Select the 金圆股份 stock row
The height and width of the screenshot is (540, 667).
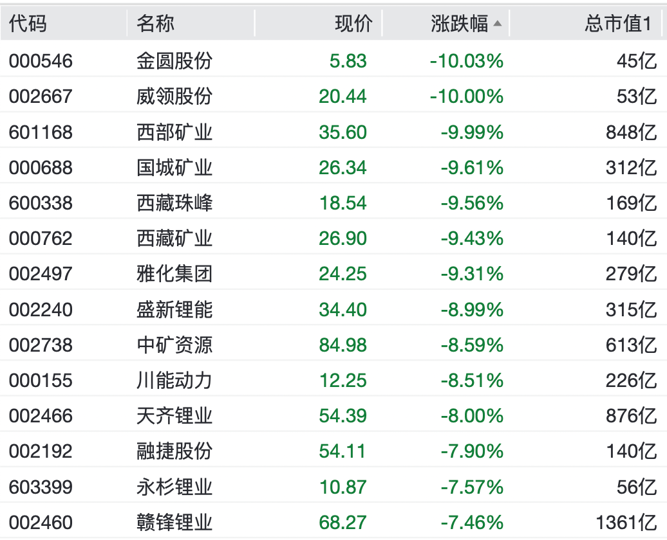[175, 61]
